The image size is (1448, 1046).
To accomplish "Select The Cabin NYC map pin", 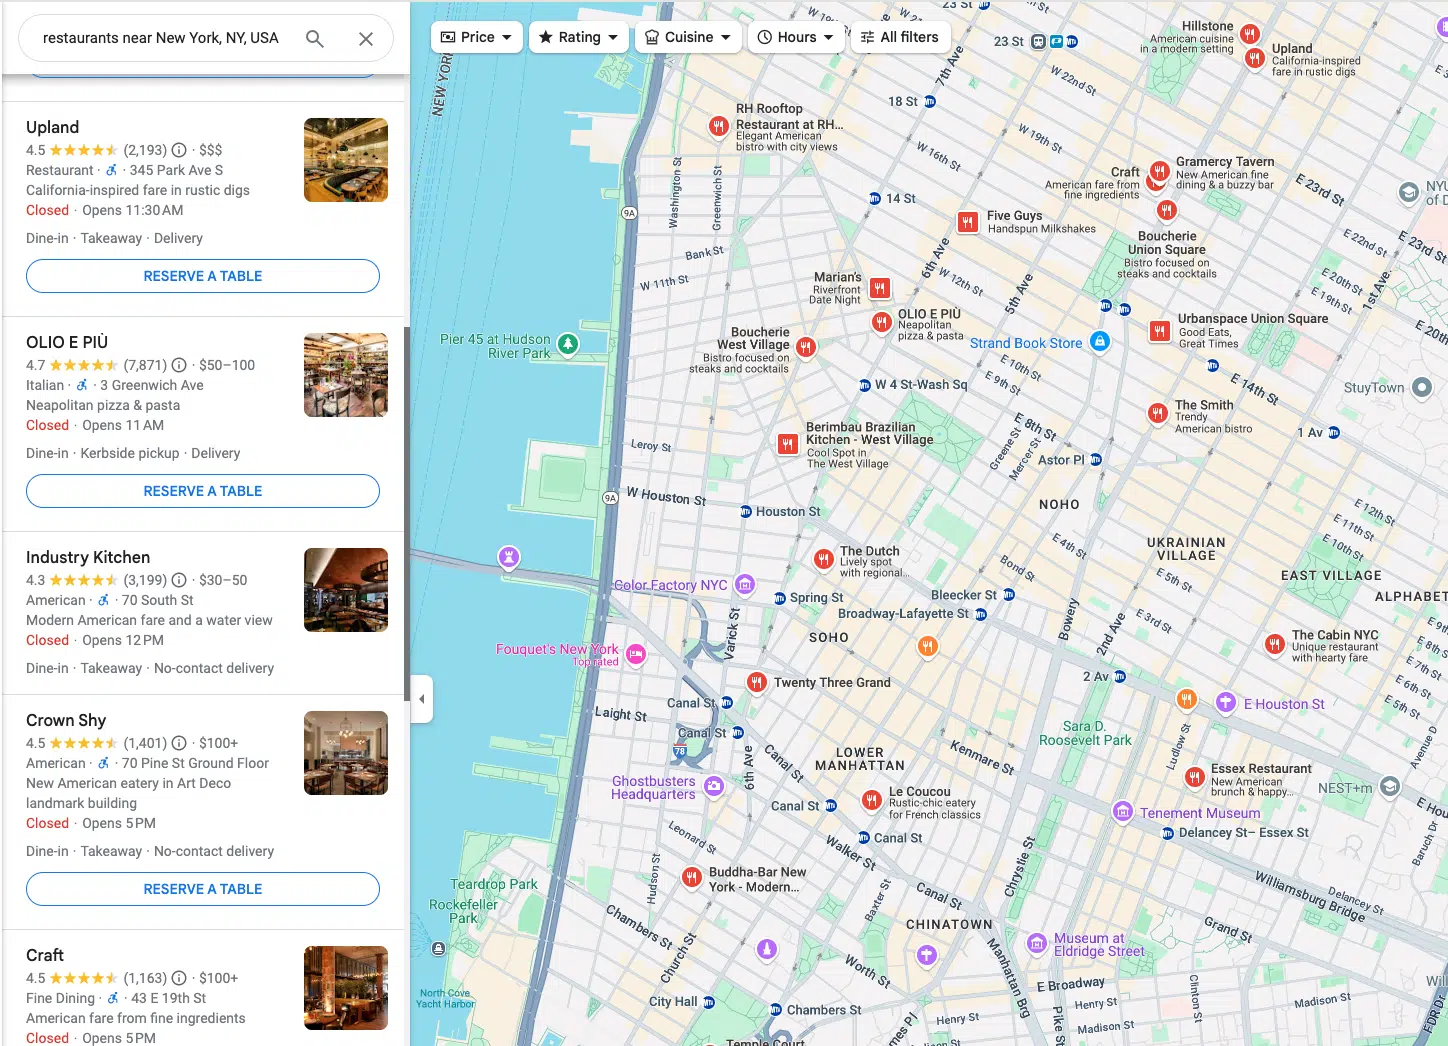I will pyautogui.click(x=1274, y=644).
